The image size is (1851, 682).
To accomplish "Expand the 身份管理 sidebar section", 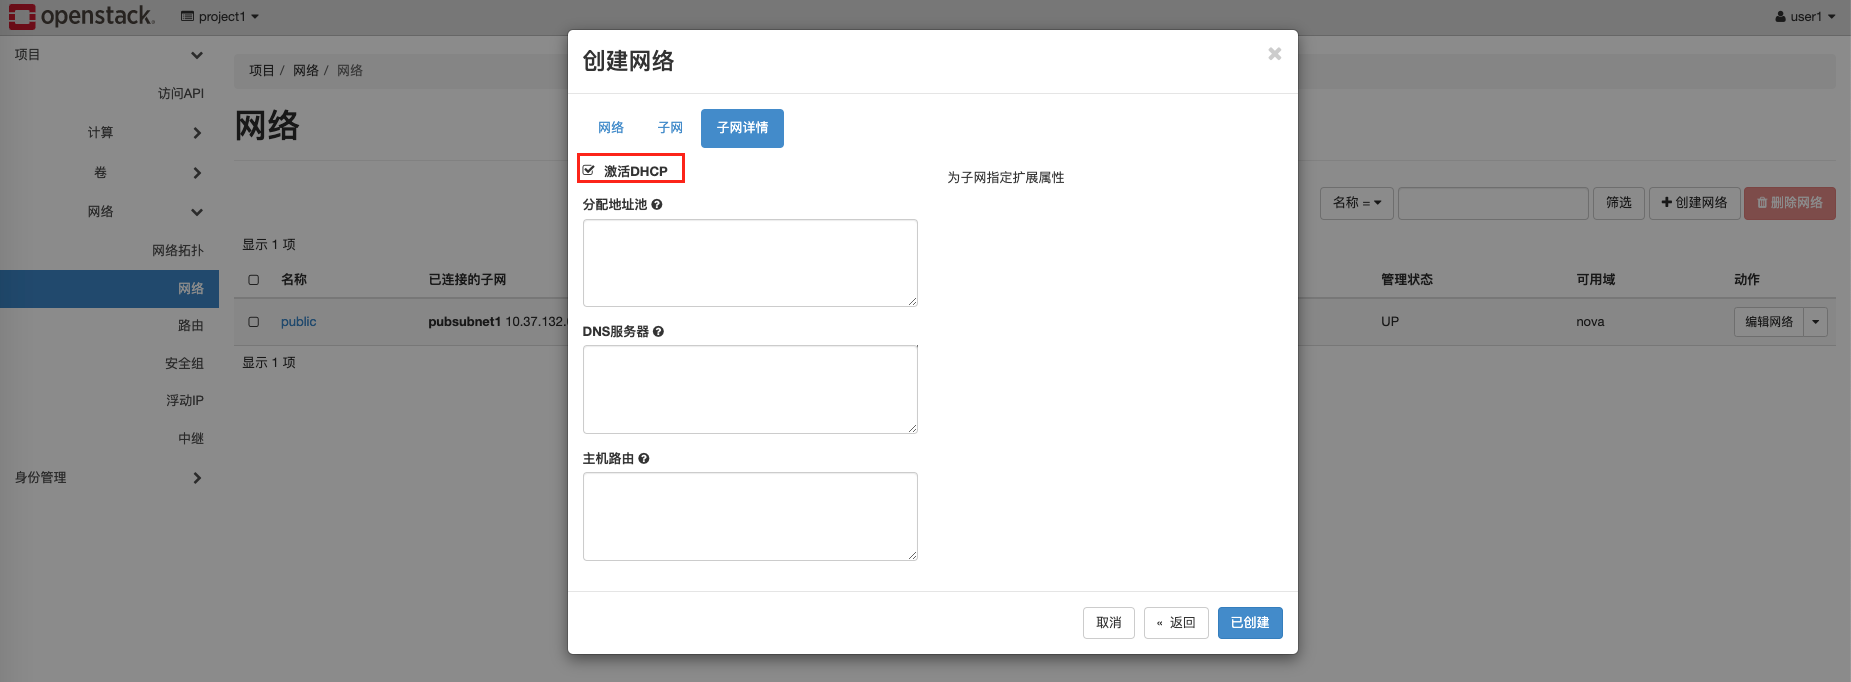I will click(109, 478).
